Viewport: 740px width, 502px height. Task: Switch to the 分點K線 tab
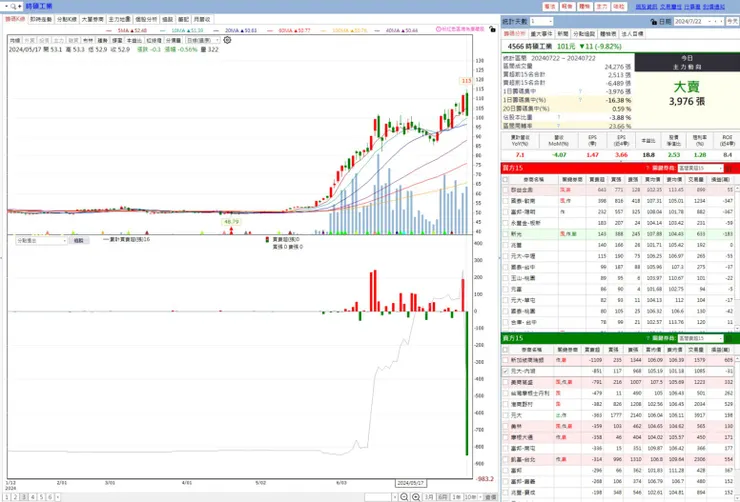[67, 19]
